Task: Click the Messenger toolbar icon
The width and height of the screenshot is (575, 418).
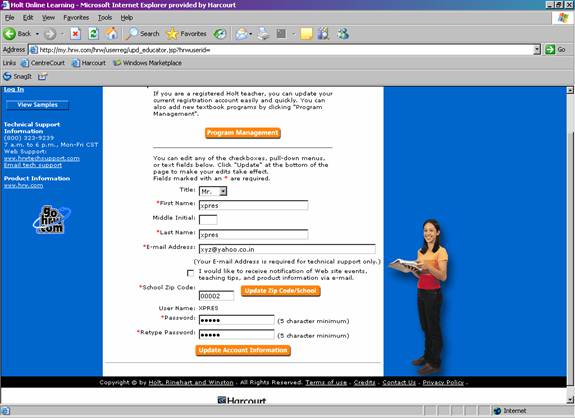Action: pos(343,33)
